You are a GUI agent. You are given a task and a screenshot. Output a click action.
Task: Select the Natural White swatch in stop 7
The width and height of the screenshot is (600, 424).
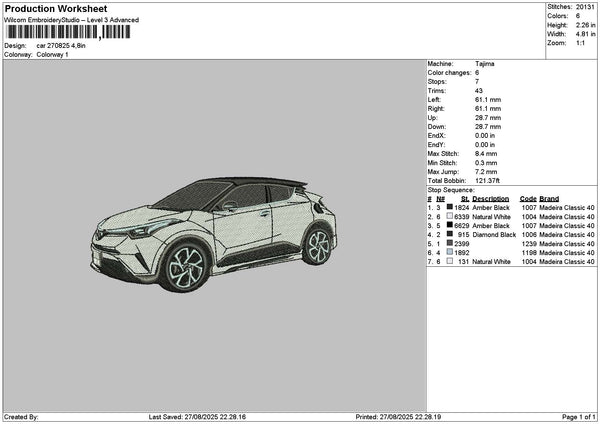point(451,261)
